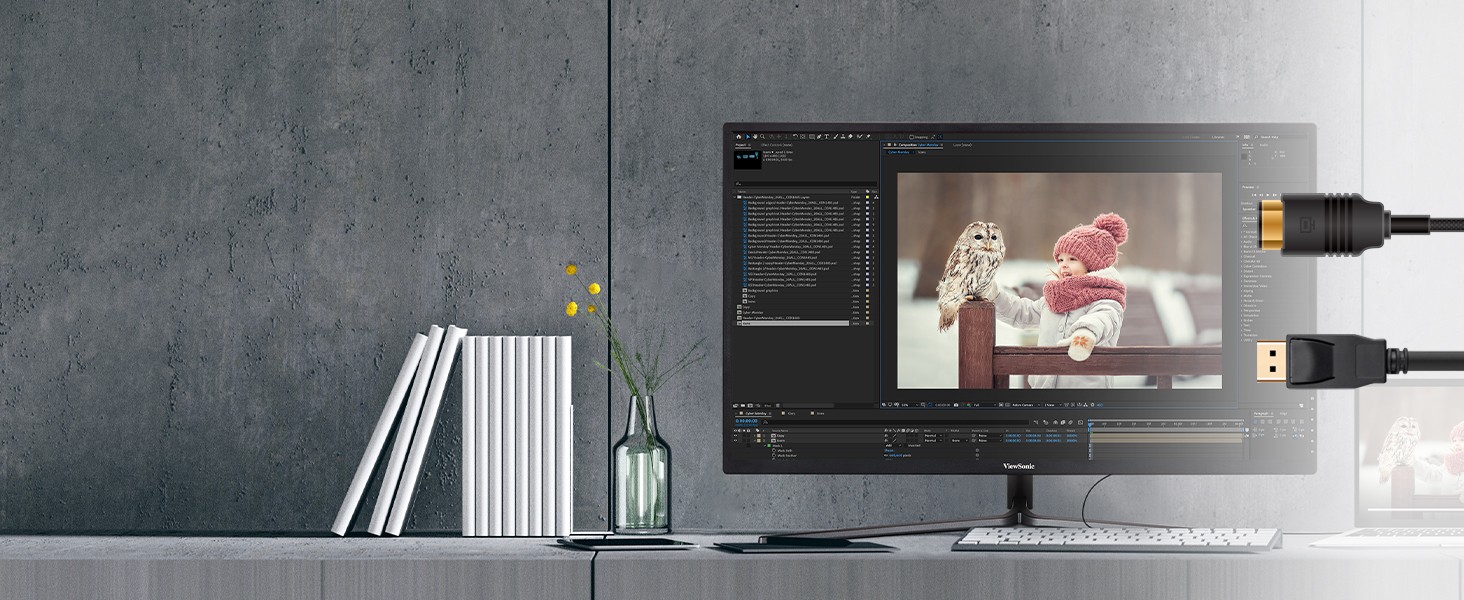Select the Selection arrow tool
Image resolution: width=1464 pixels, height=600 pixels.
pyautogui.click(x=747, y=136)
